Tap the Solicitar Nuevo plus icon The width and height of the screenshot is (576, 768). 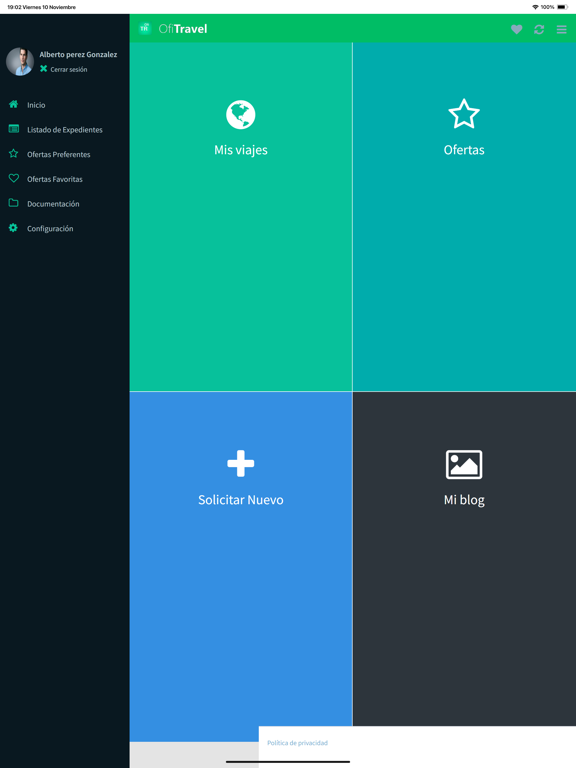(240, 463)
